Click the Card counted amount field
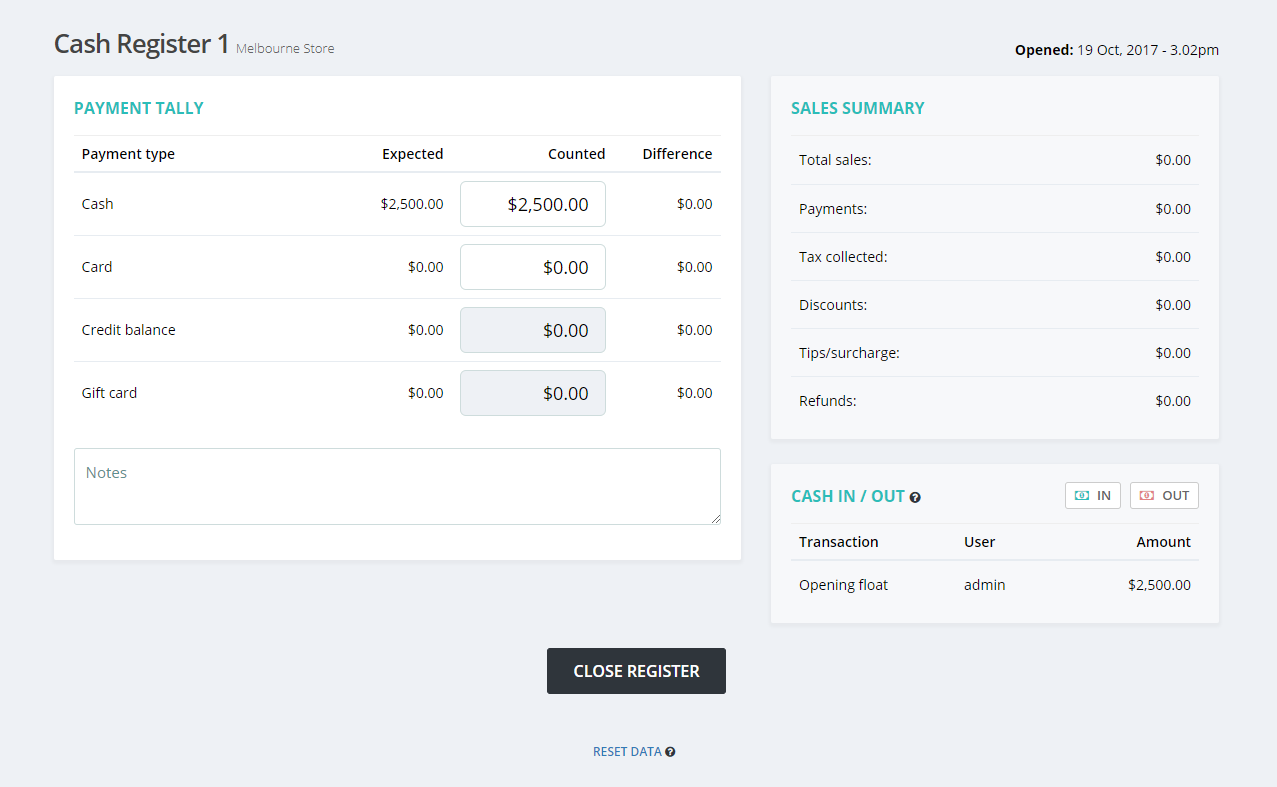This screenshot has width=1277, height=787. click(532, 267)
